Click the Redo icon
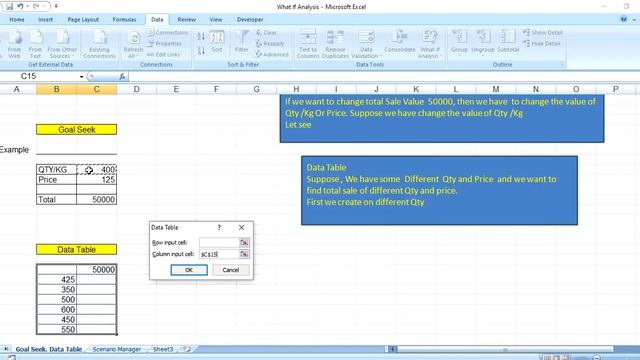Viewport: 640px width, 360px height. click(36, 7)
